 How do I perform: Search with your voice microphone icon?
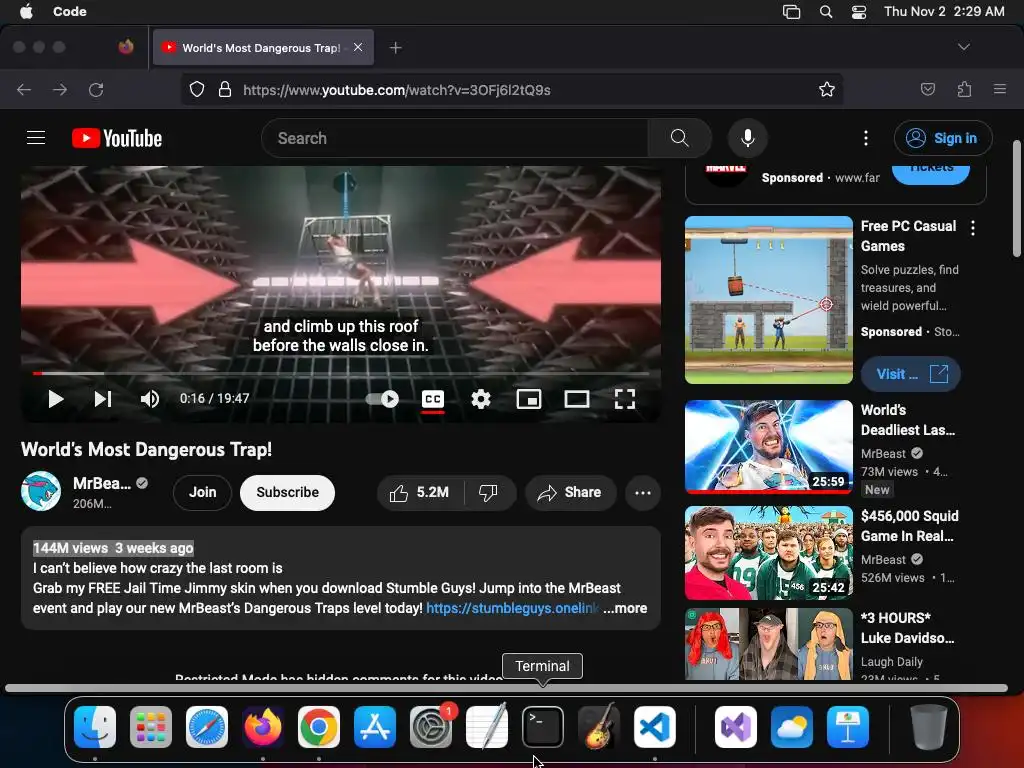[x=748, y=138]
